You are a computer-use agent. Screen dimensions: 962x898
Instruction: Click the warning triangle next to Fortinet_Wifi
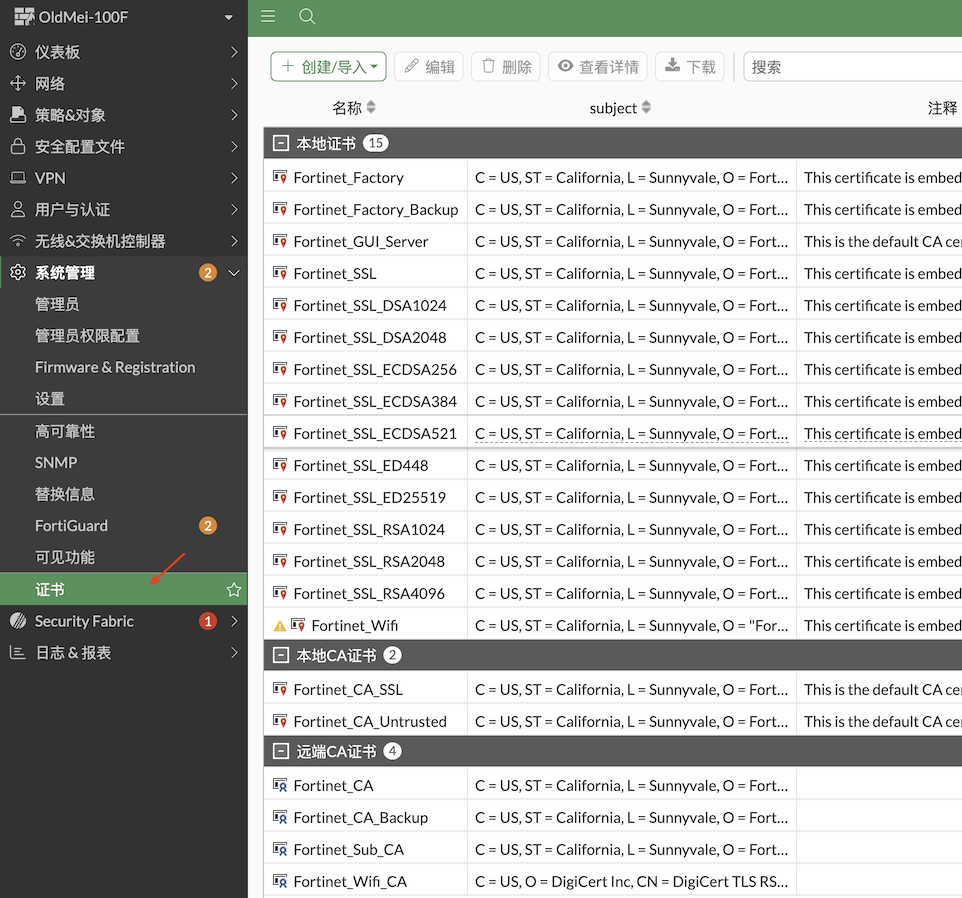[280, 626]
